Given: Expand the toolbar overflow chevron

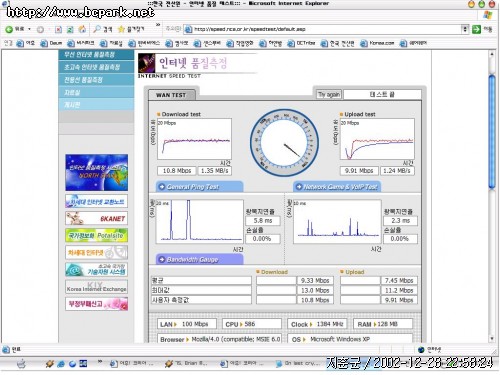Looking at the screenshot, I should pyautogui.click(x=158, y=25).
